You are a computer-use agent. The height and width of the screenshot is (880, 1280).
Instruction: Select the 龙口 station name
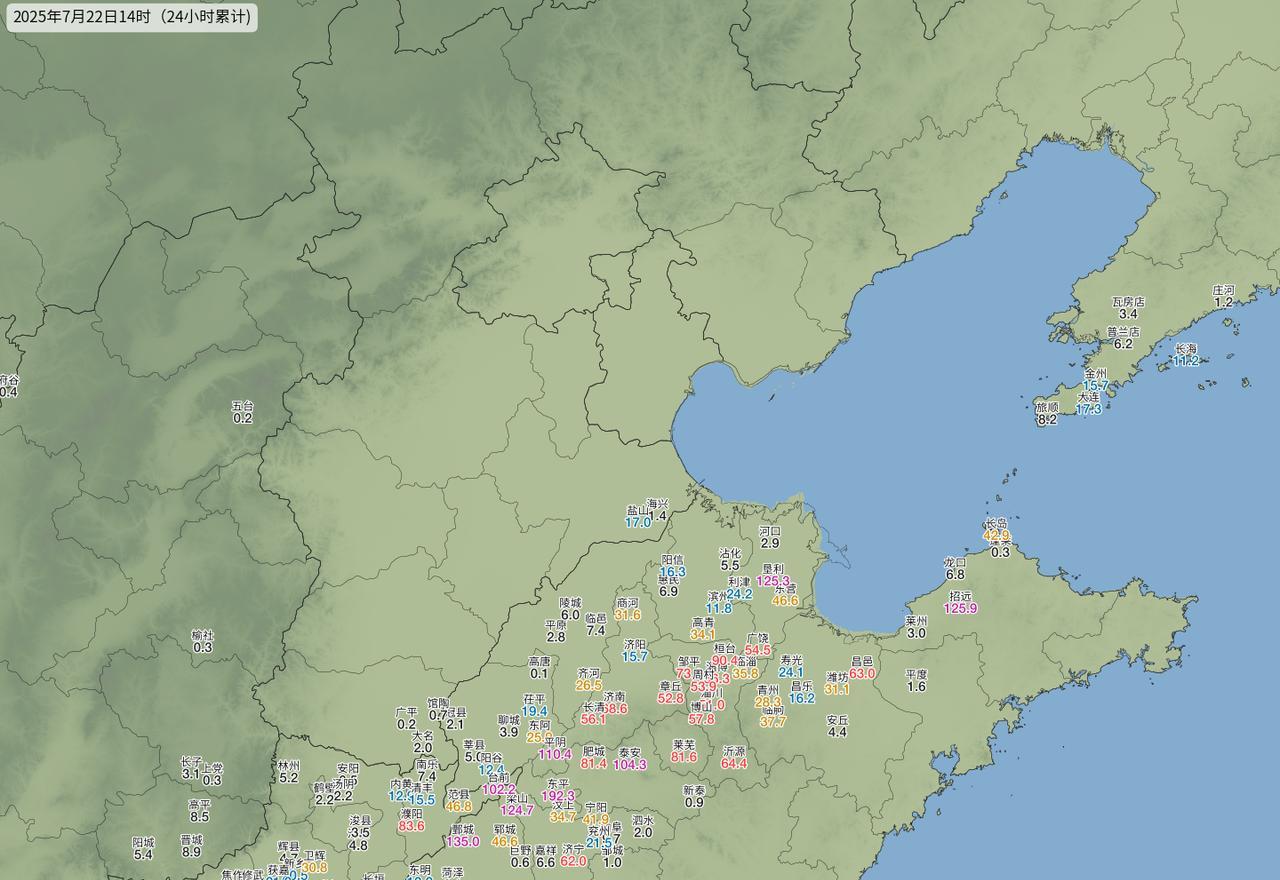[x=955, y=562]
